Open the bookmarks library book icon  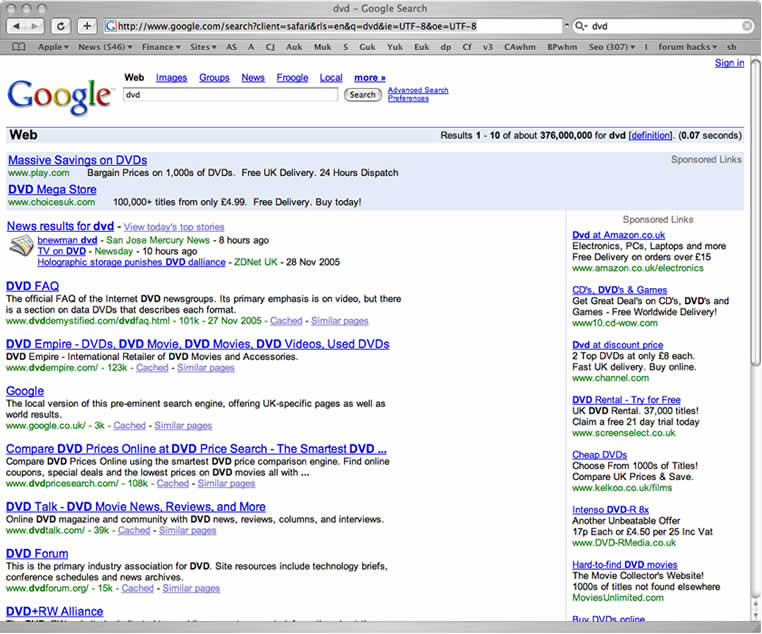(19, 47)
